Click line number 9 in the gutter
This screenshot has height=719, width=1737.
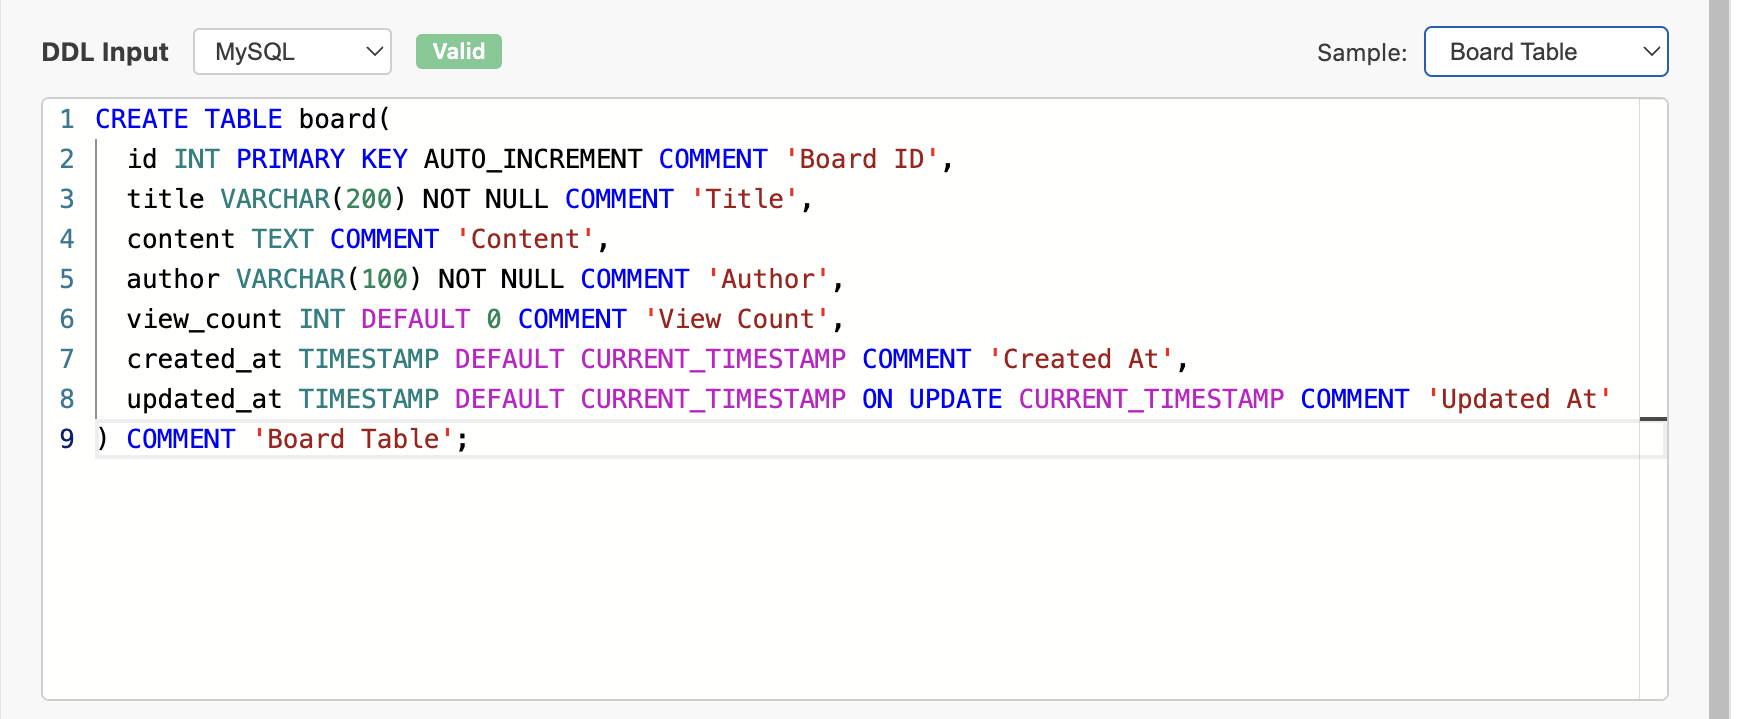click(x=67, y=439)
